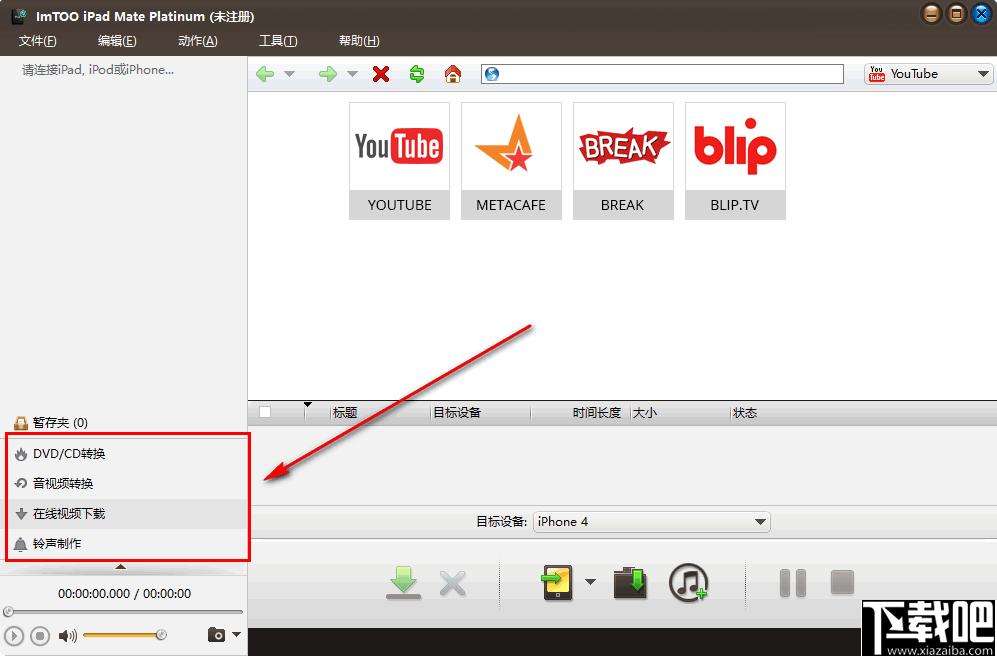Open the BLIP.TV site thumbnail
The width and height of the screenshot is (997, 656).
735,161
